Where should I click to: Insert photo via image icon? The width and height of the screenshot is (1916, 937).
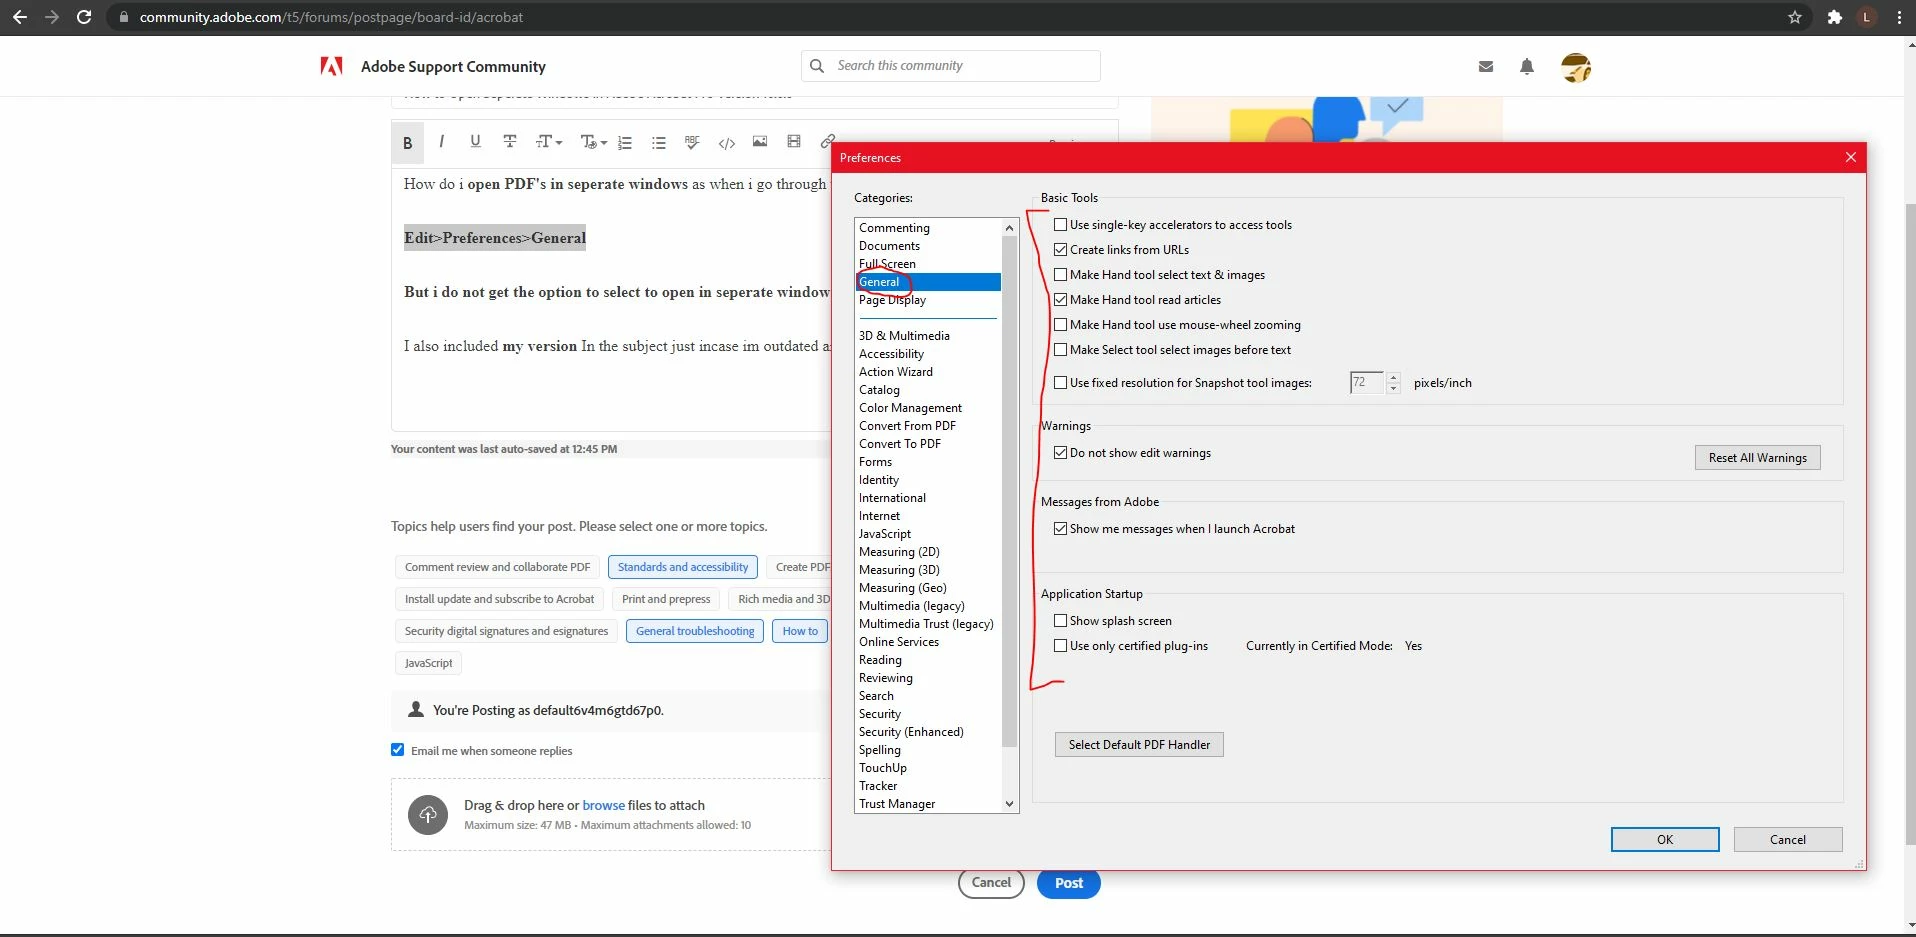(760, 142)
